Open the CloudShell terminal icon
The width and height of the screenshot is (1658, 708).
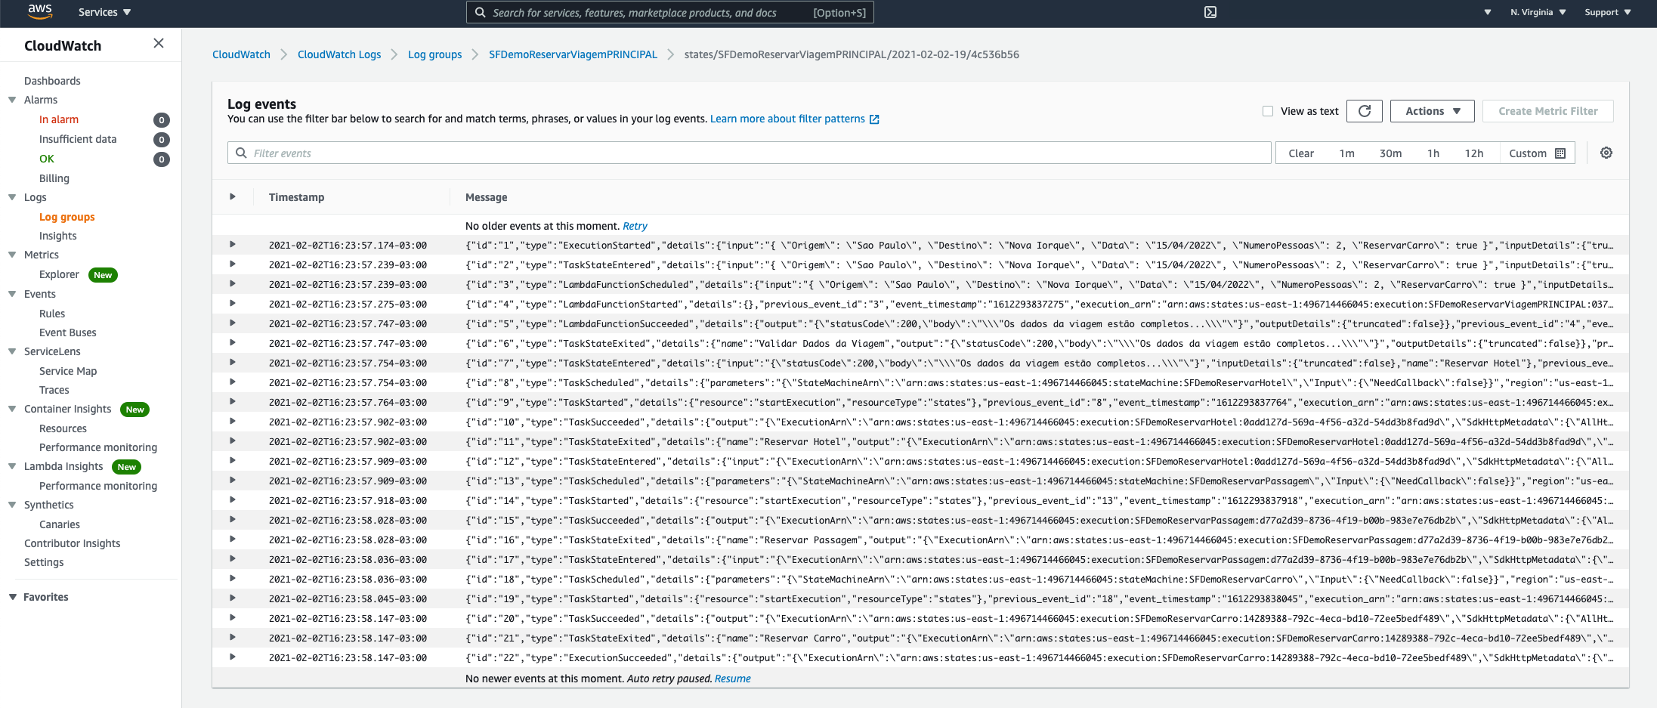tap(1210, 12)
